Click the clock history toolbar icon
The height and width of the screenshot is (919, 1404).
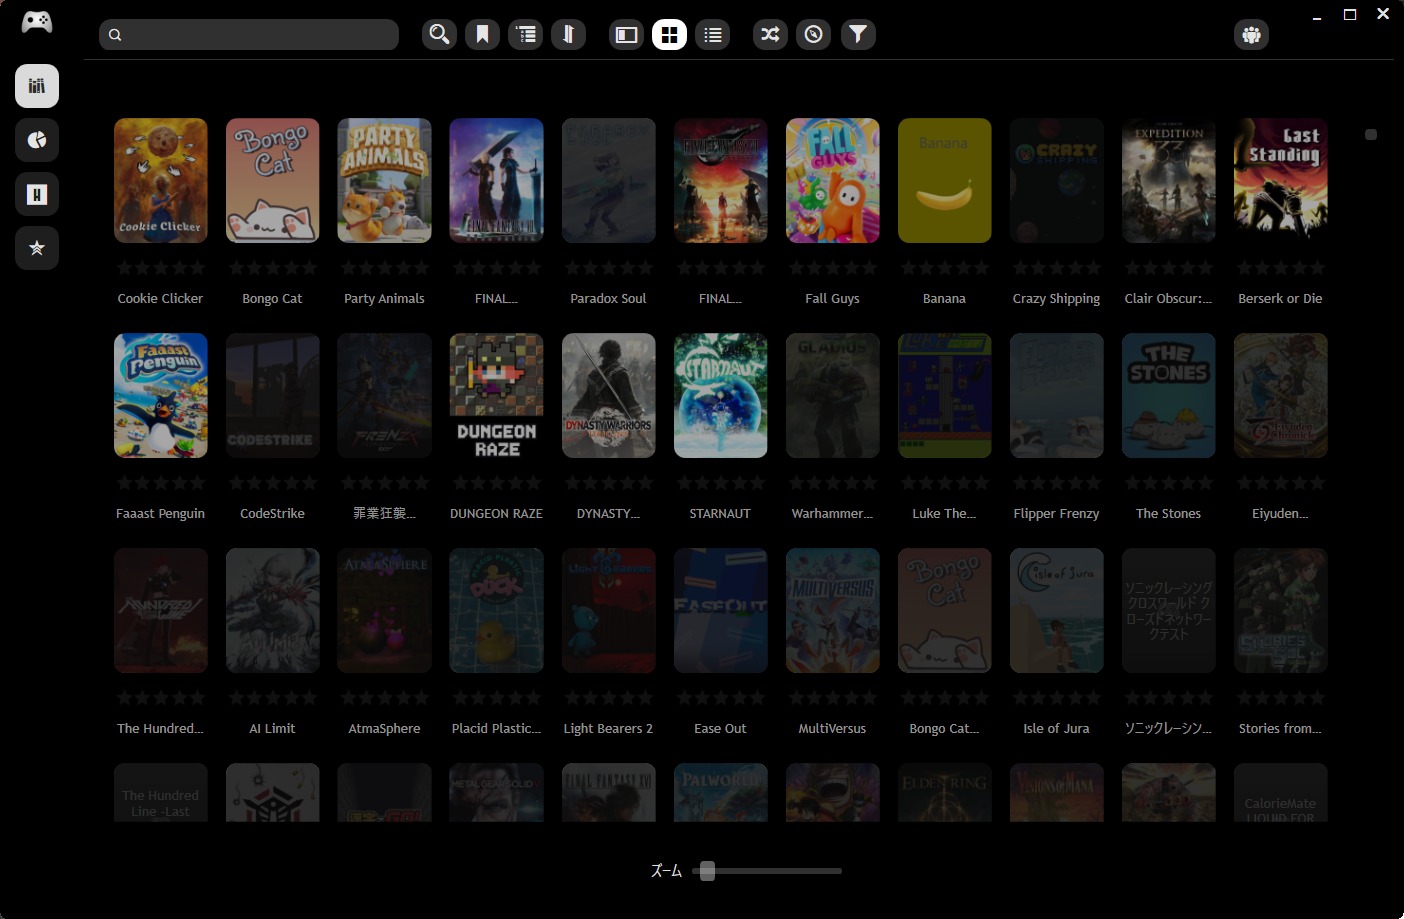[814, 35]
